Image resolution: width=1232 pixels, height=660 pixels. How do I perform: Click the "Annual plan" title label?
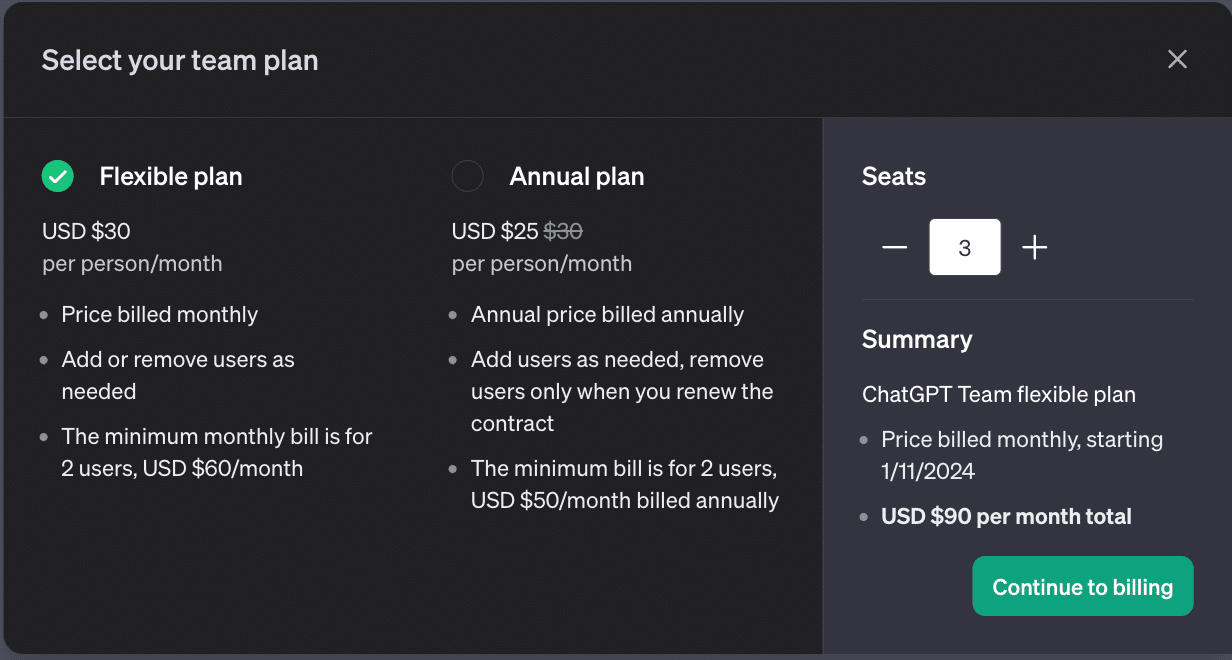click(x=576, y=177)
